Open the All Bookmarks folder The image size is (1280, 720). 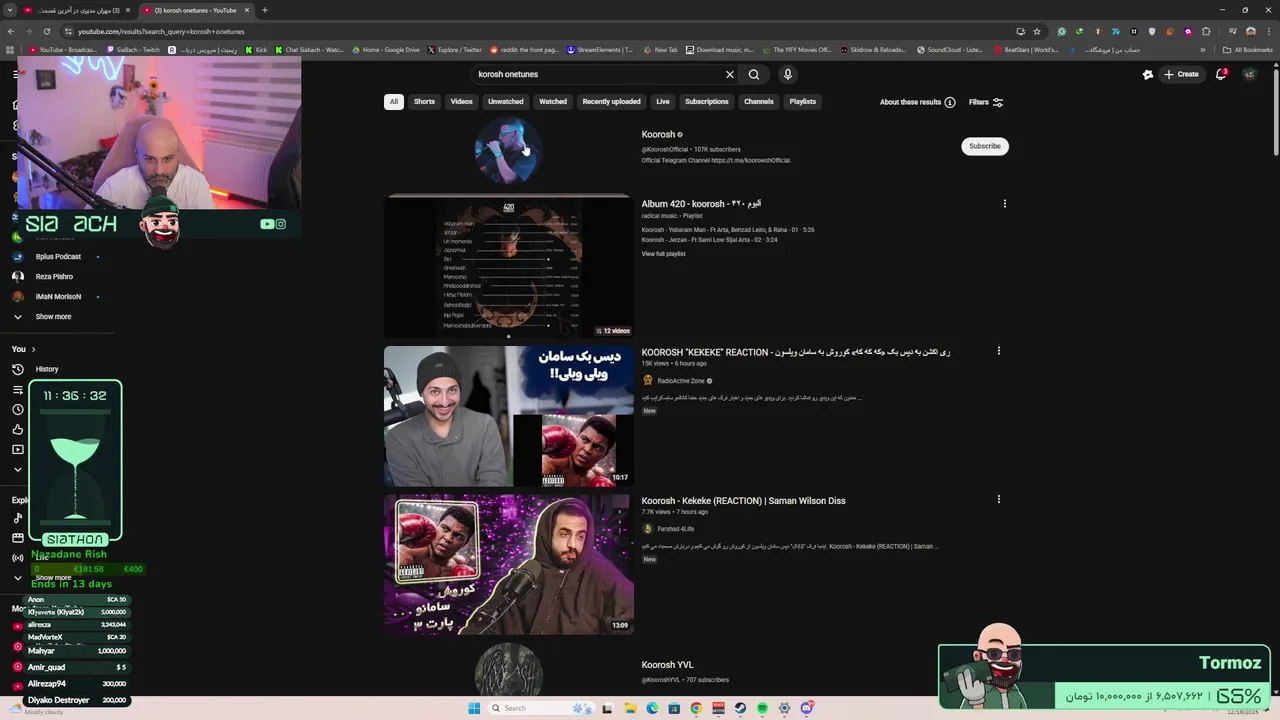pos(1247,50)
